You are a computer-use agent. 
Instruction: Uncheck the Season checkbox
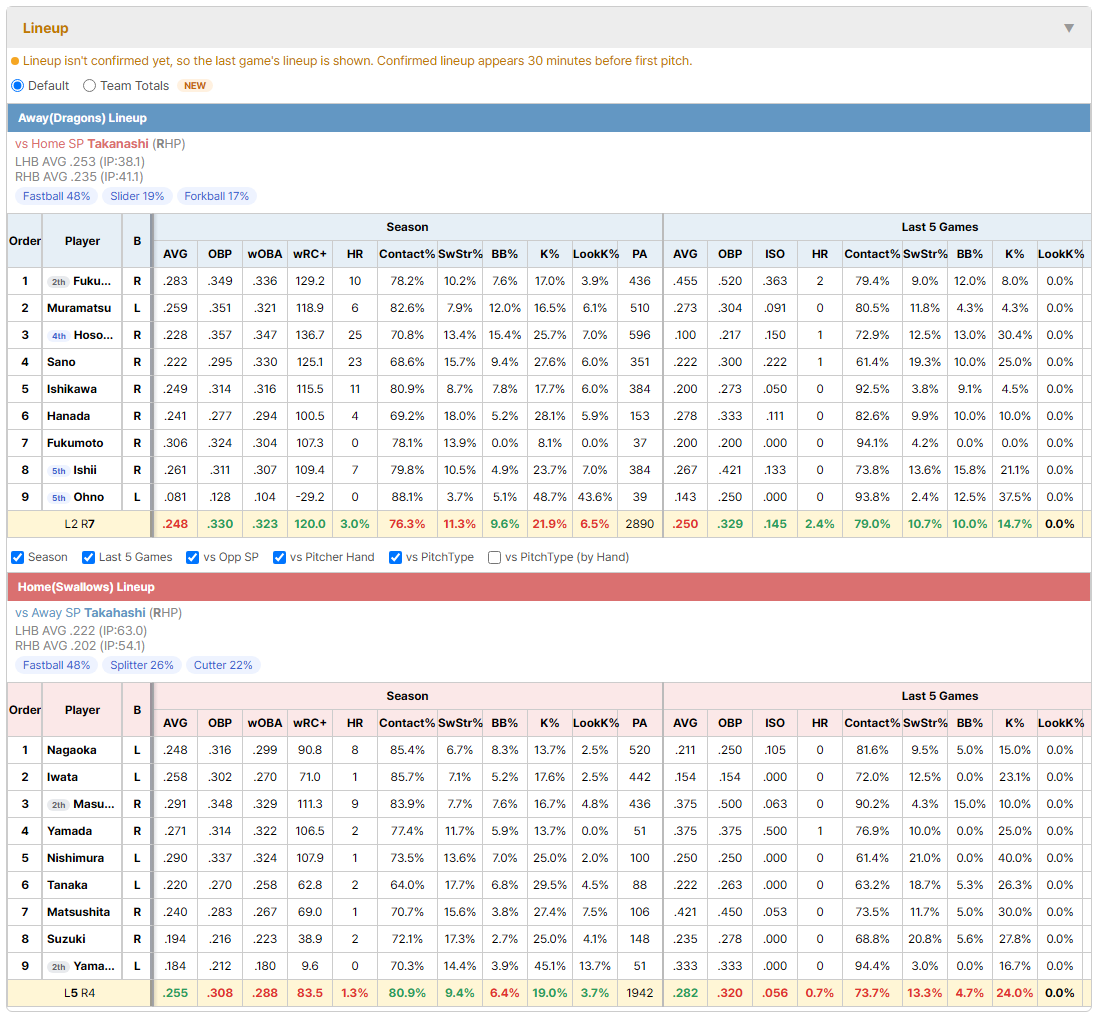coord(18,557)
